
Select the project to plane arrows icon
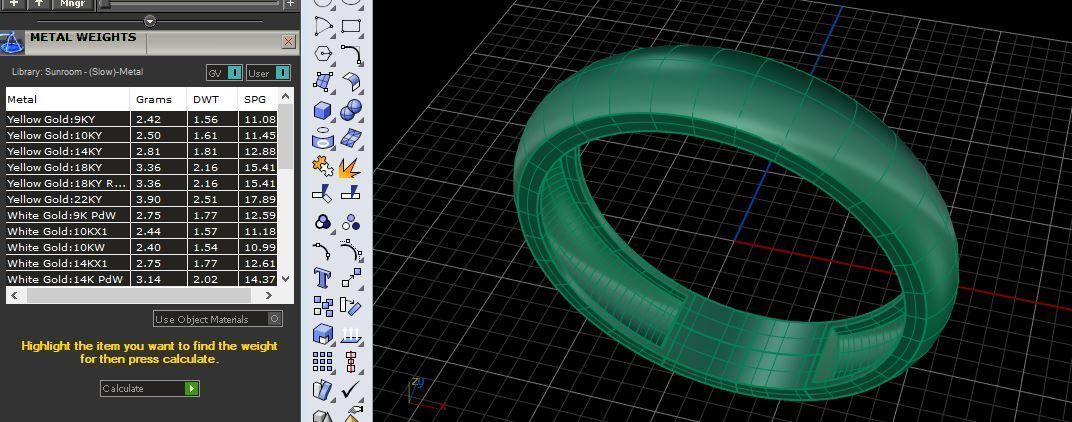coord(351,334)
